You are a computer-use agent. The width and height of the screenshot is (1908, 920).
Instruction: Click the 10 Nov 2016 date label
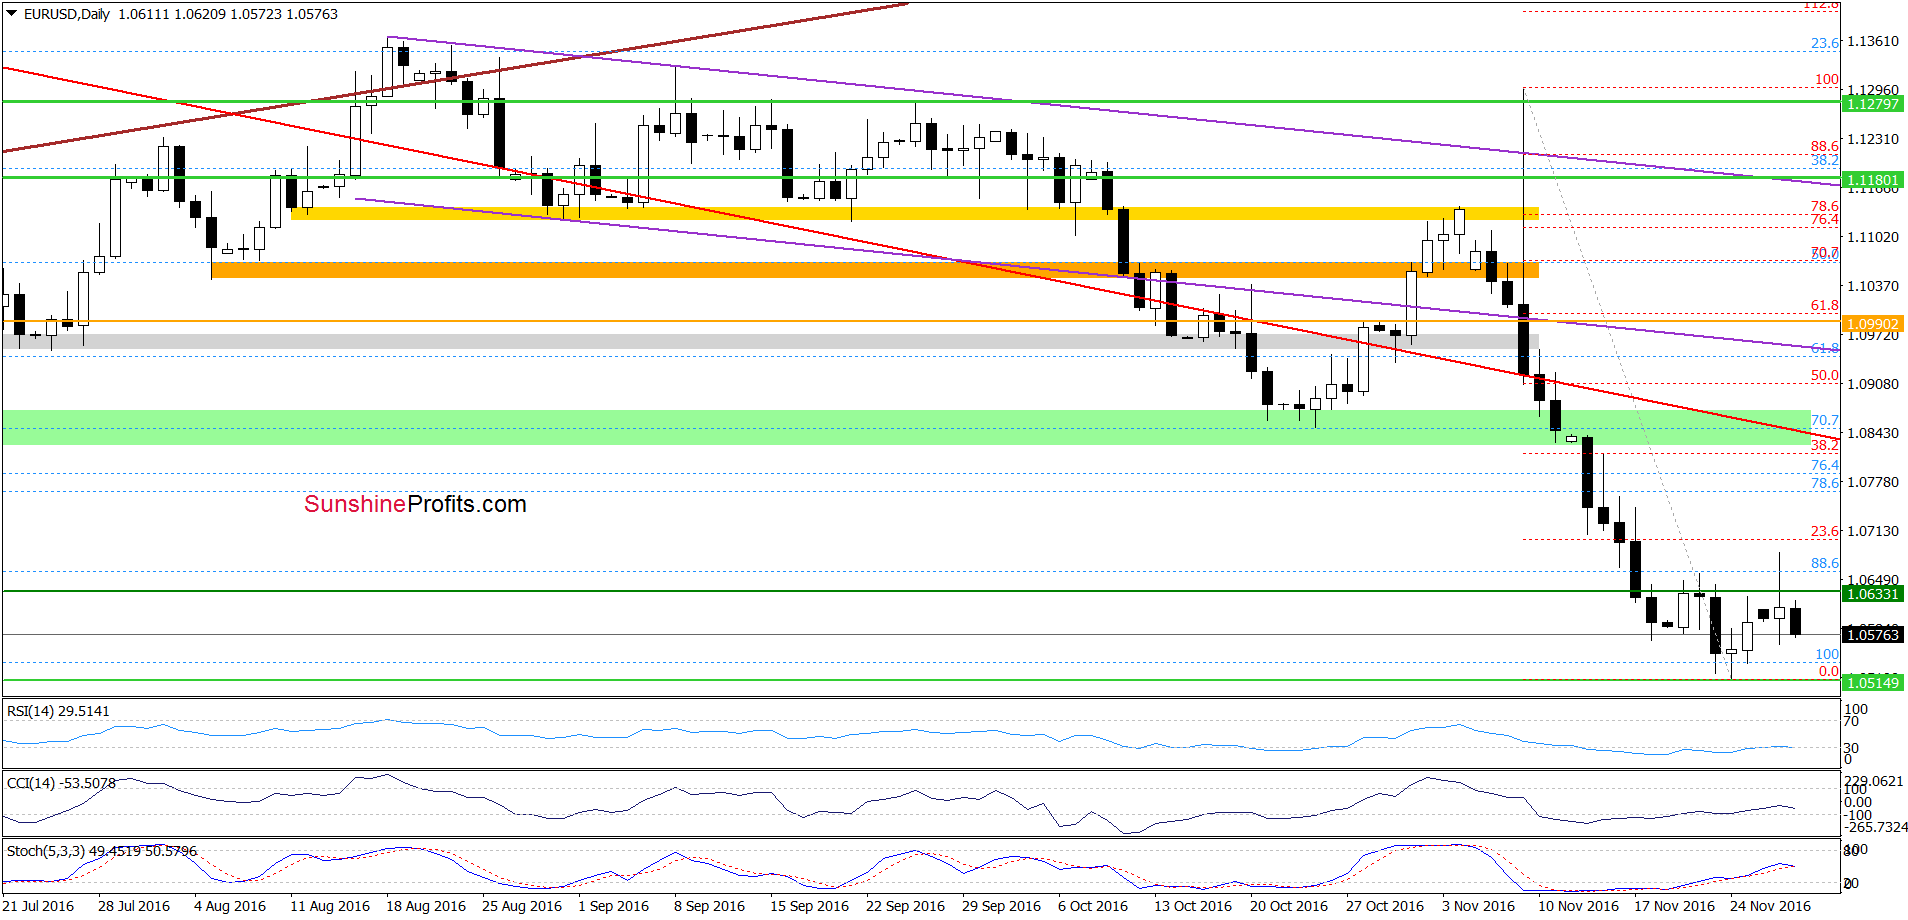(x=1578, y=906)
